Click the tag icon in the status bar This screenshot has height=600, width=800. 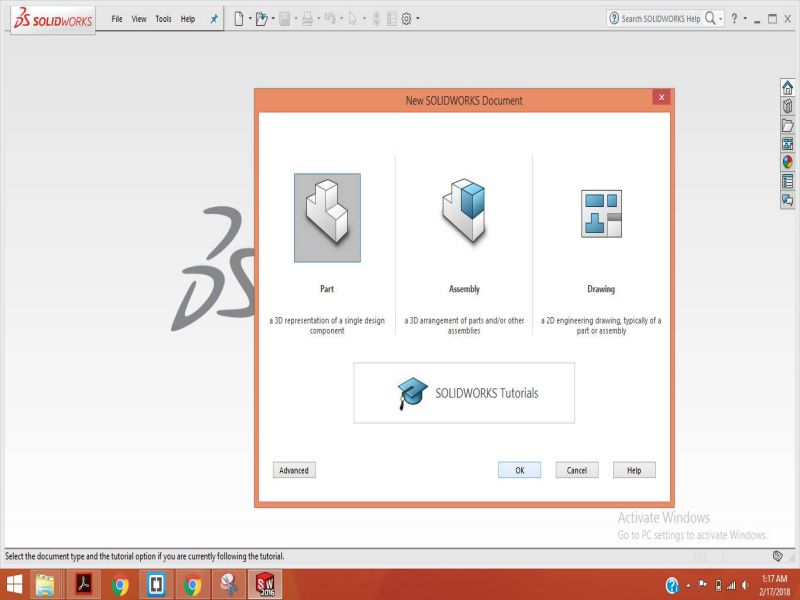tap(778, 556)
